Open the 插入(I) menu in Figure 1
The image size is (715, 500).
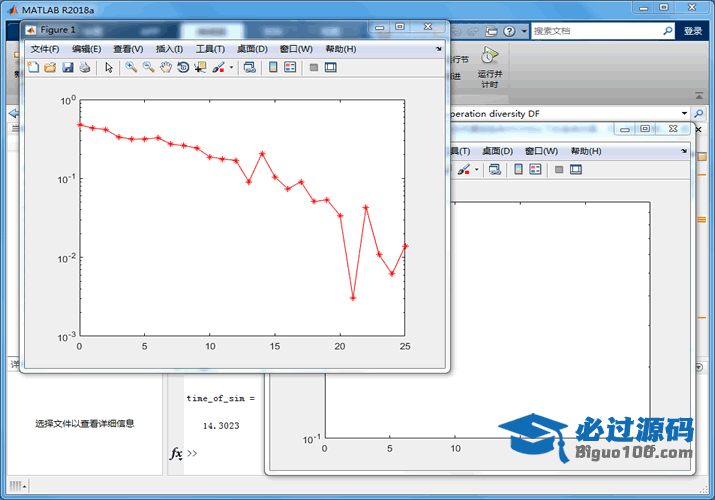pyautogui.click(x=170, y=49)
